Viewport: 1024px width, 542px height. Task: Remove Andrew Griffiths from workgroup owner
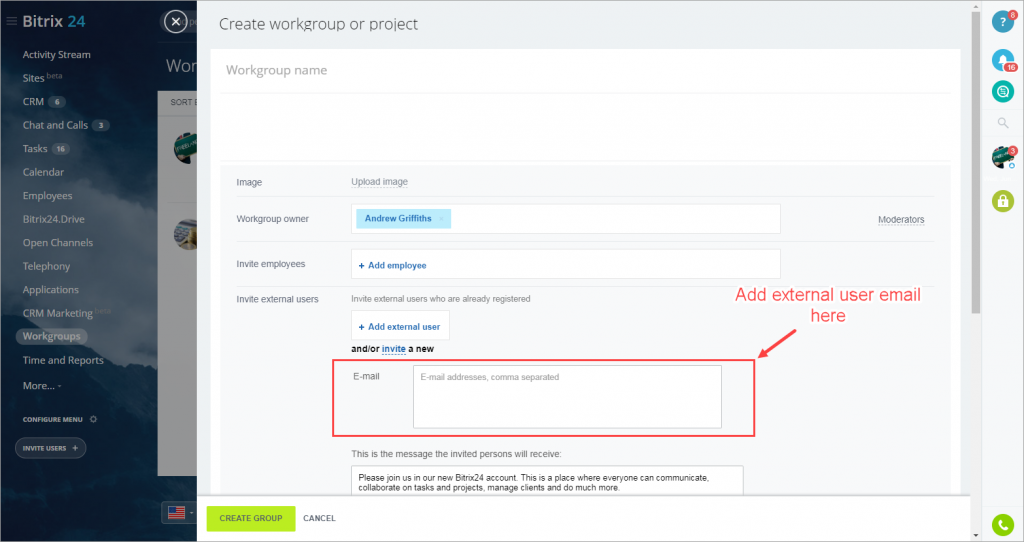(x=441, y=219)
